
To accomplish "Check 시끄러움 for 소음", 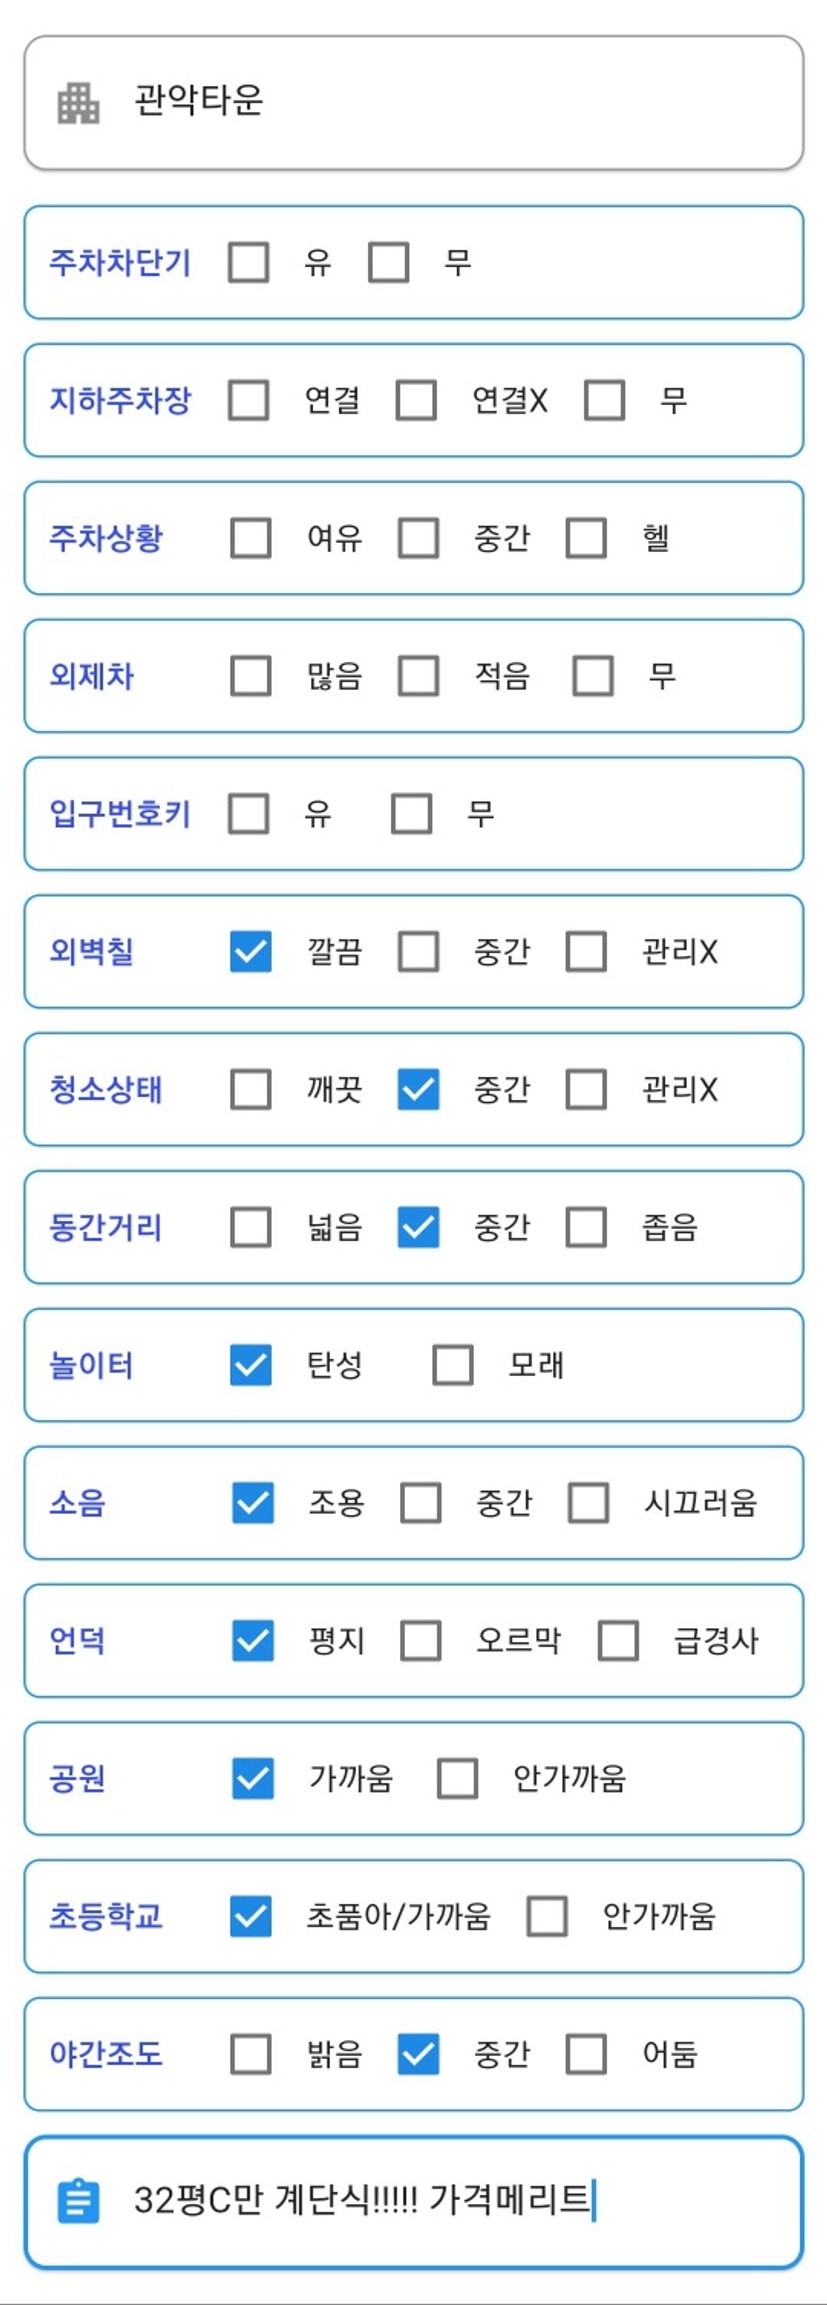I will pos(588,1502).
